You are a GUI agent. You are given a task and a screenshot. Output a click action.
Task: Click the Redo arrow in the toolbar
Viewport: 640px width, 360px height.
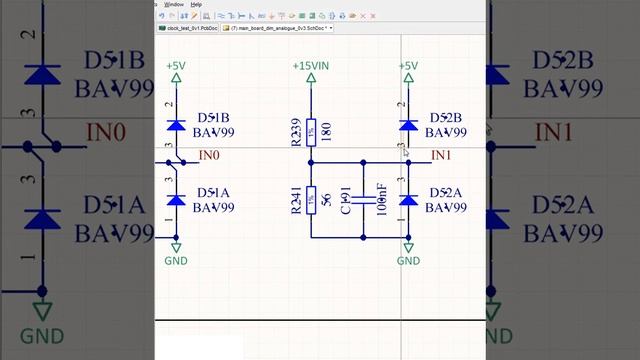click(x=172, y=16)
